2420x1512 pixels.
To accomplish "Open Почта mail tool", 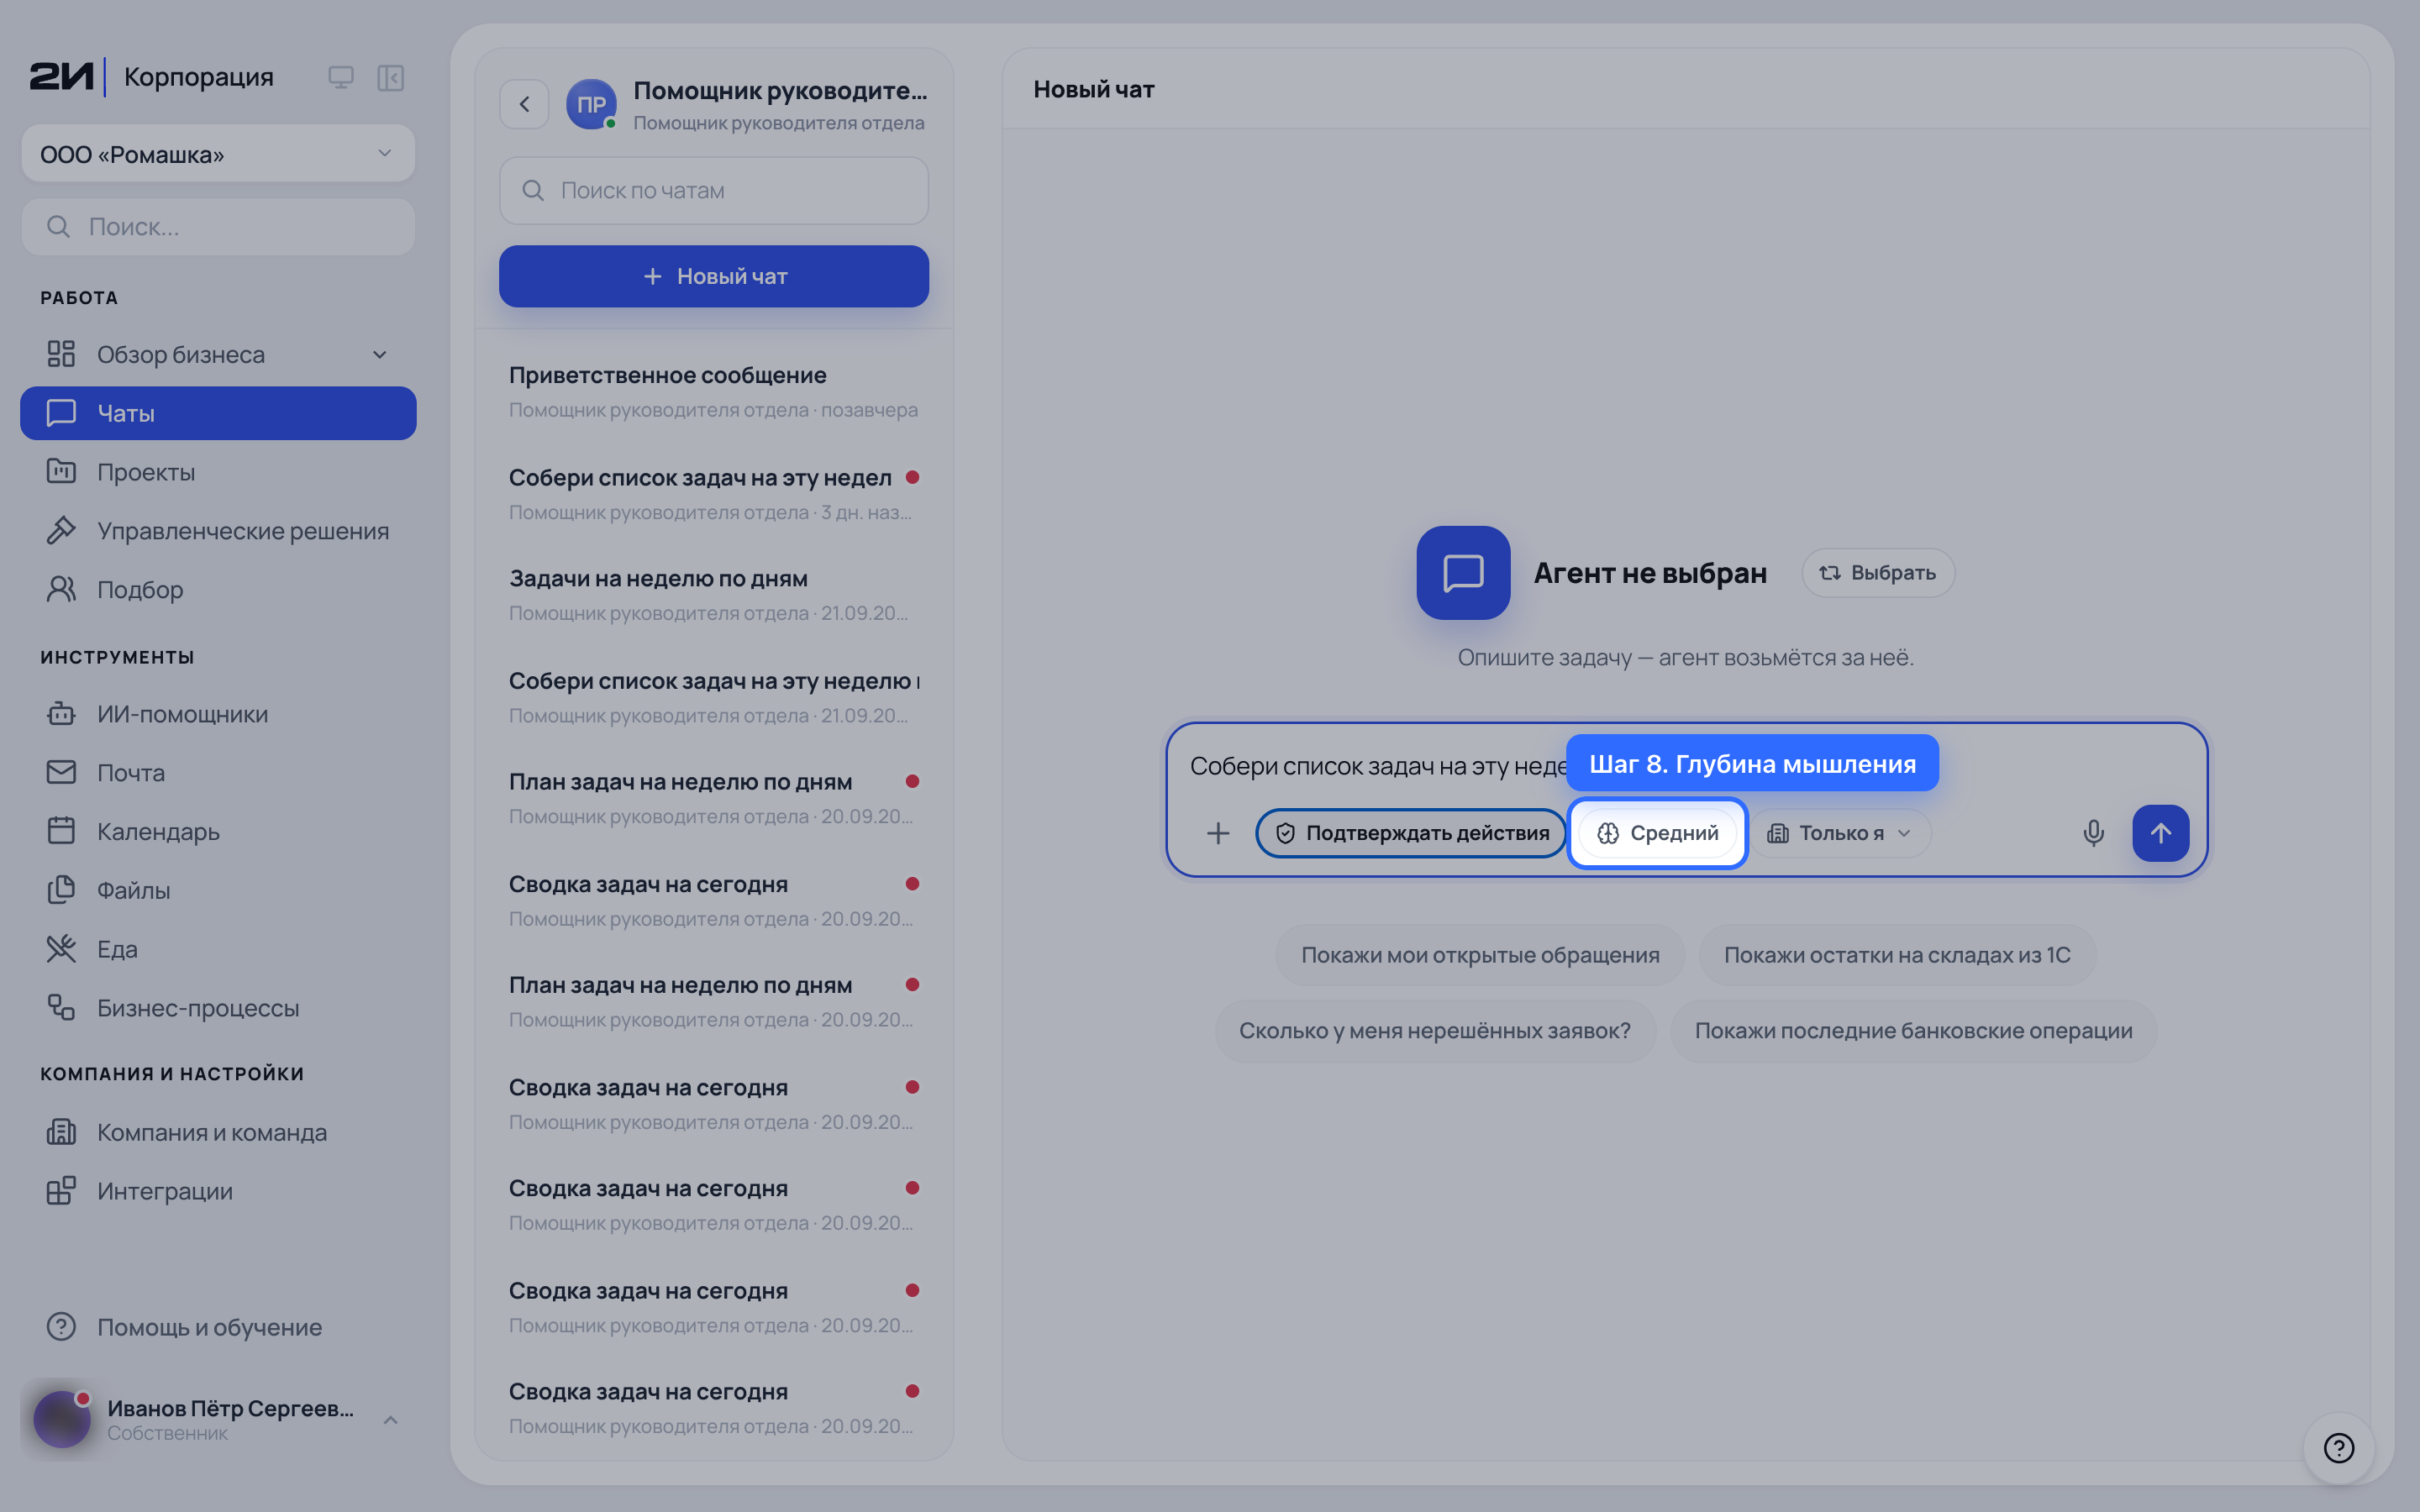I will click(218, 773).
